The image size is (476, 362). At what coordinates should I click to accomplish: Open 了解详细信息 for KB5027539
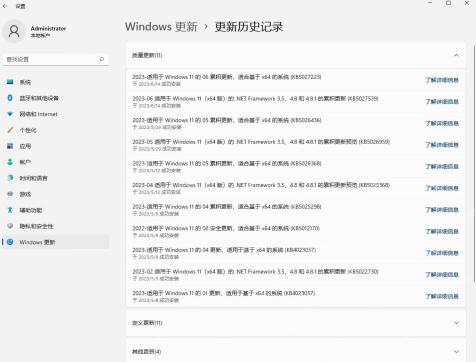click(x=442, y=101)
